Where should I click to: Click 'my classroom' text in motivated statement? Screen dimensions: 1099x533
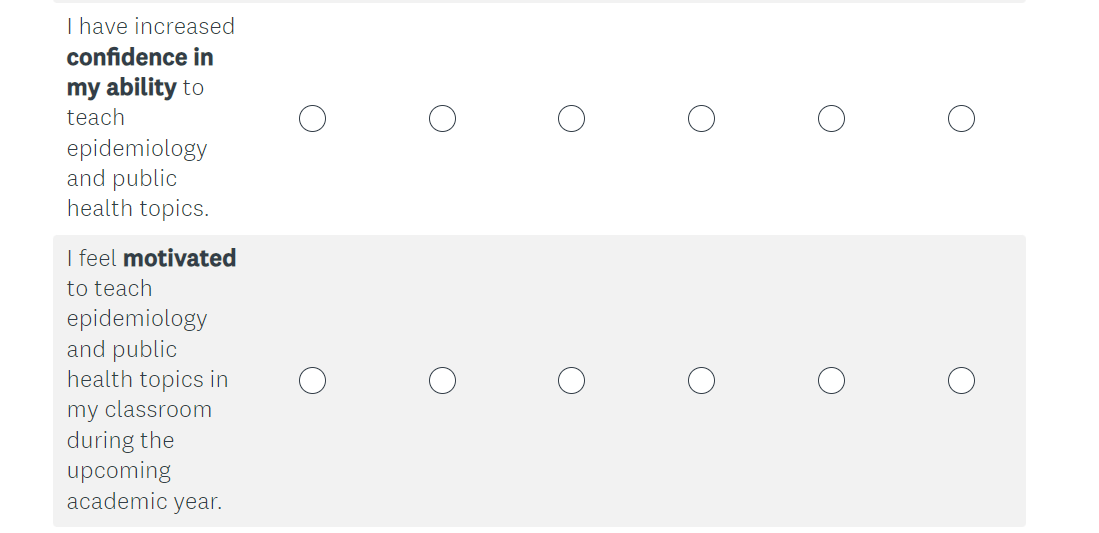(139, 410)
